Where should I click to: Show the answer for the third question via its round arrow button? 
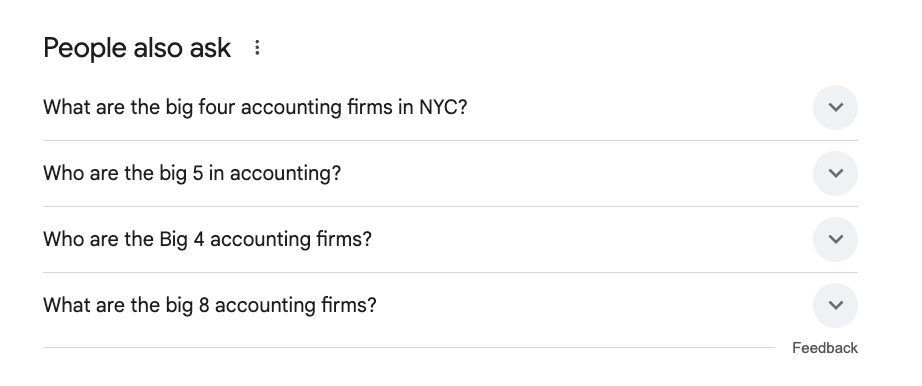[x=835, y=239]
